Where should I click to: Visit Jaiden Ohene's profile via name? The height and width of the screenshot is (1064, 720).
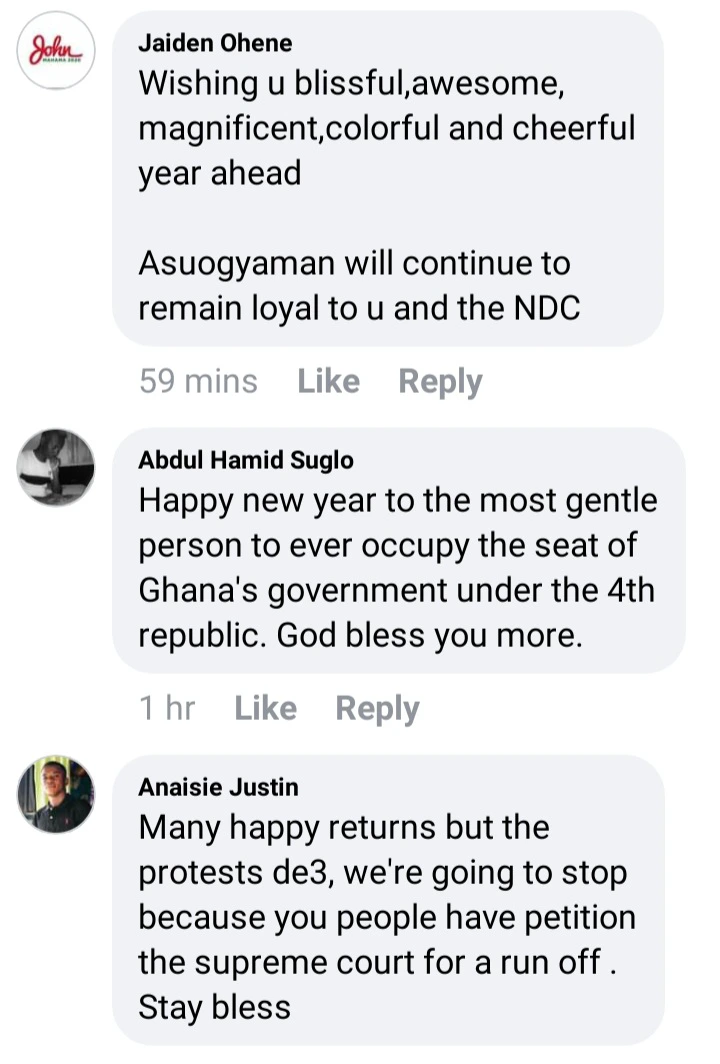[x=215, y=43]
